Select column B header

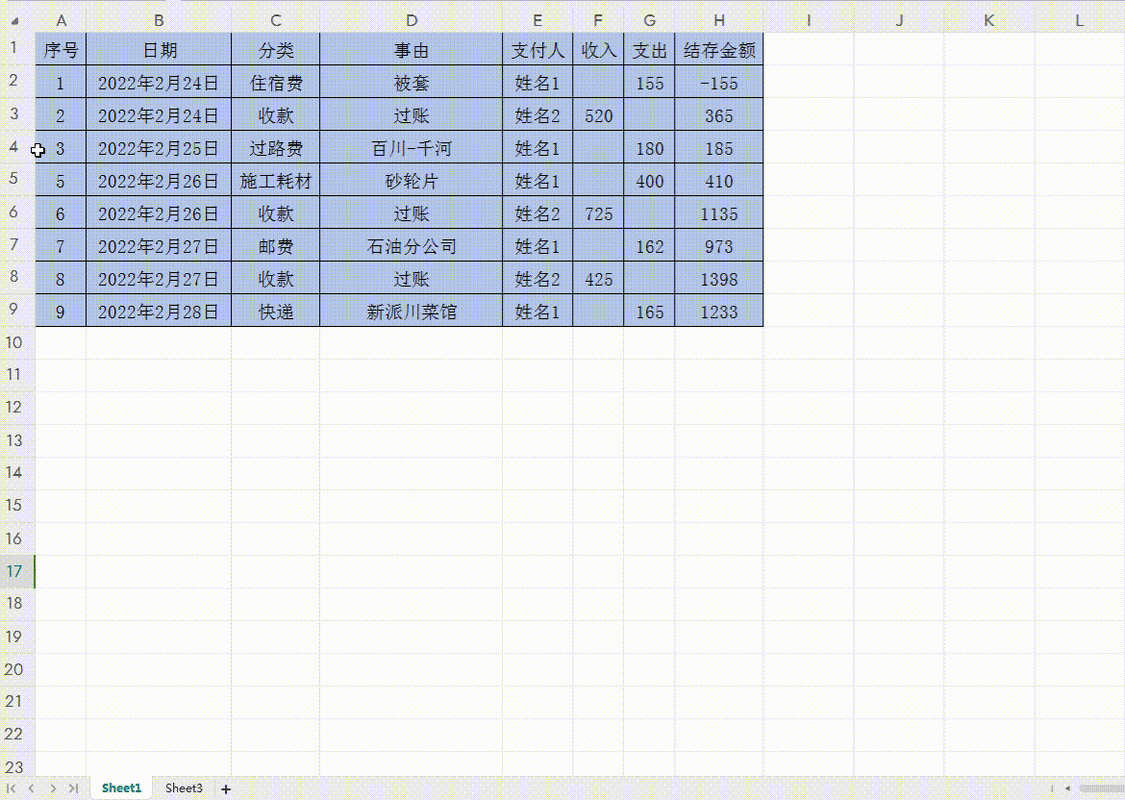pos(158,19)
